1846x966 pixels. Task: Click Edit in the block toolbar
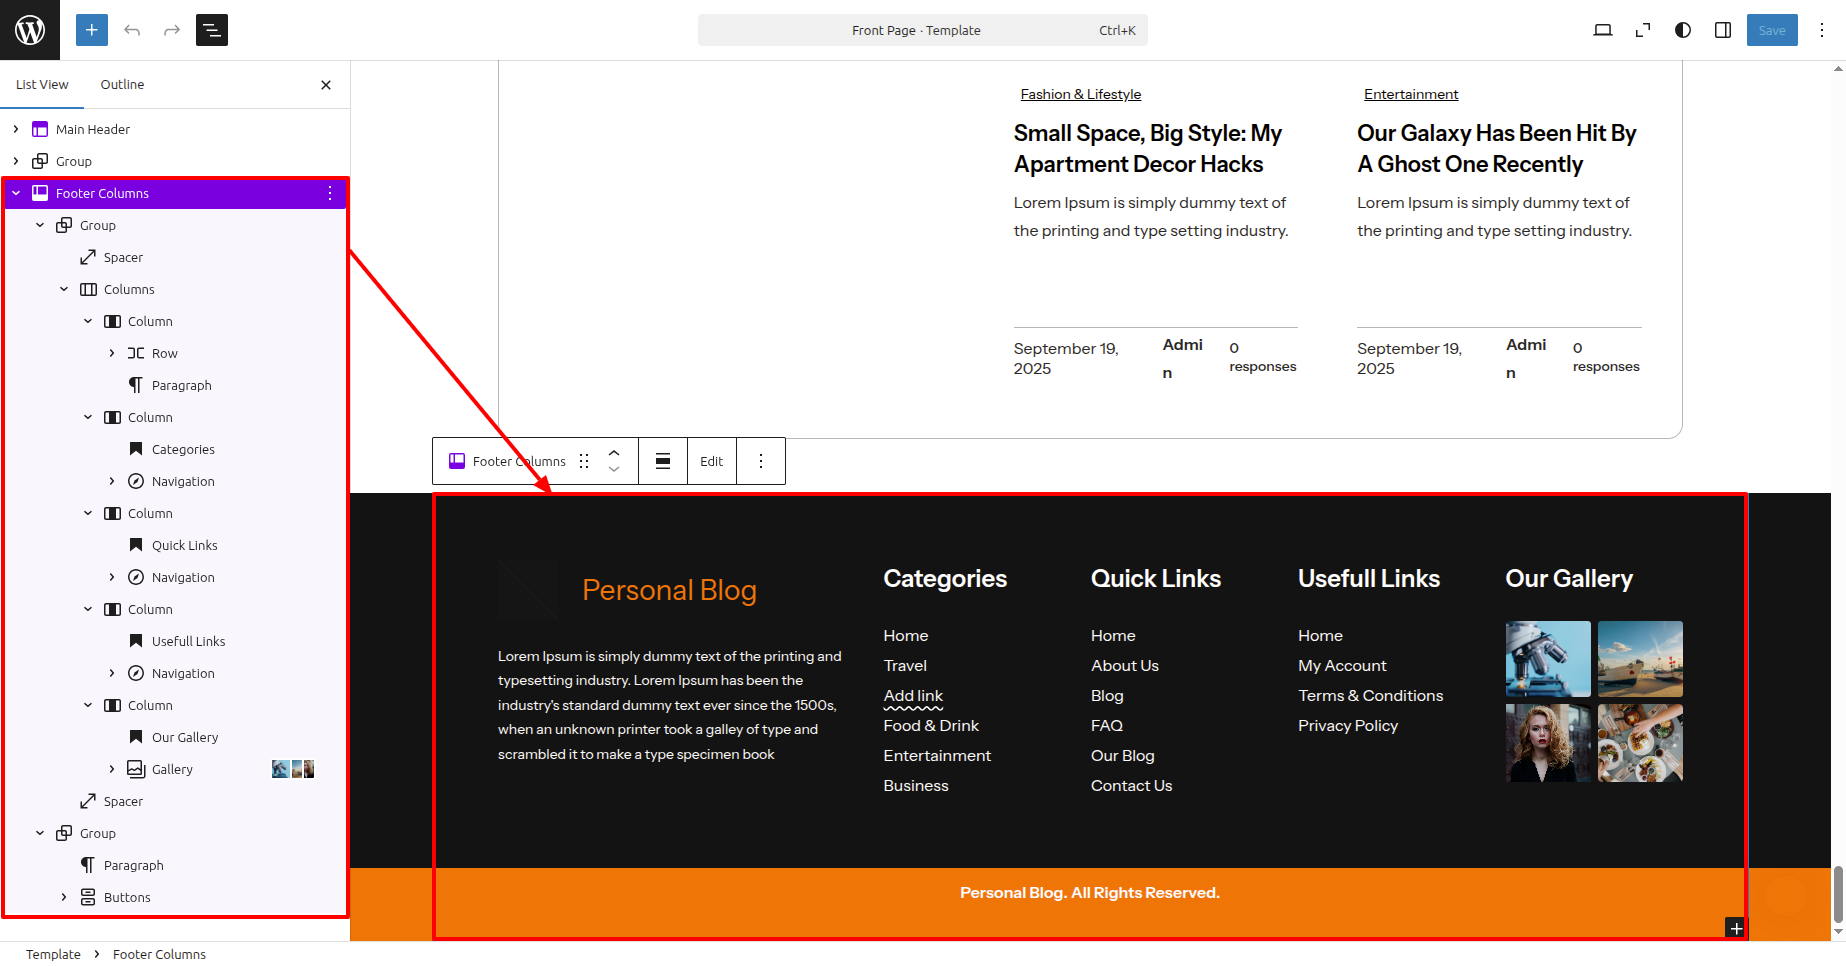pos(711,461)
